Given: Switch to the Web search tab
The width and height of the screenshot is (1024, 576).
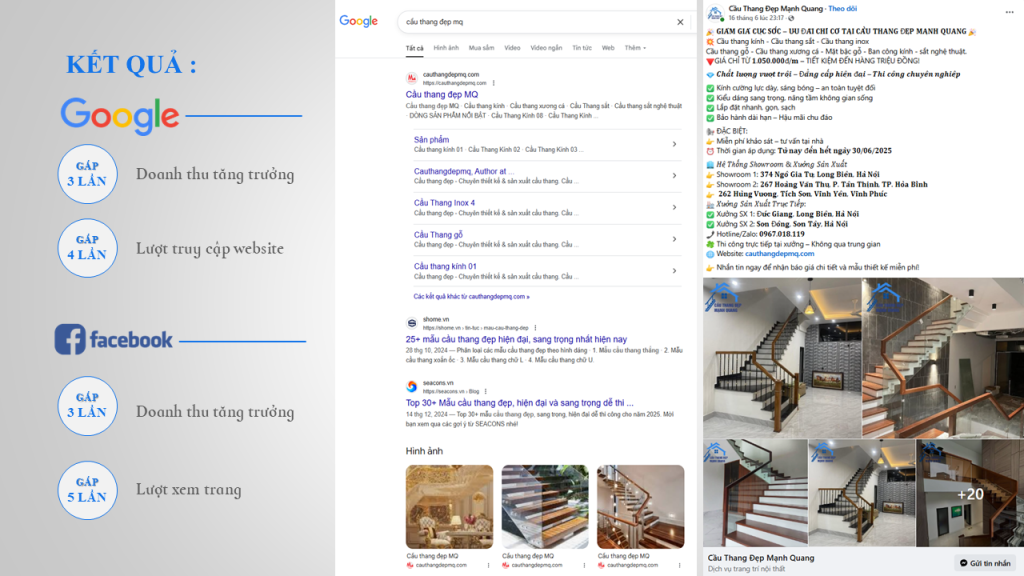Looking at the screenshot, I should pos(608,48).
